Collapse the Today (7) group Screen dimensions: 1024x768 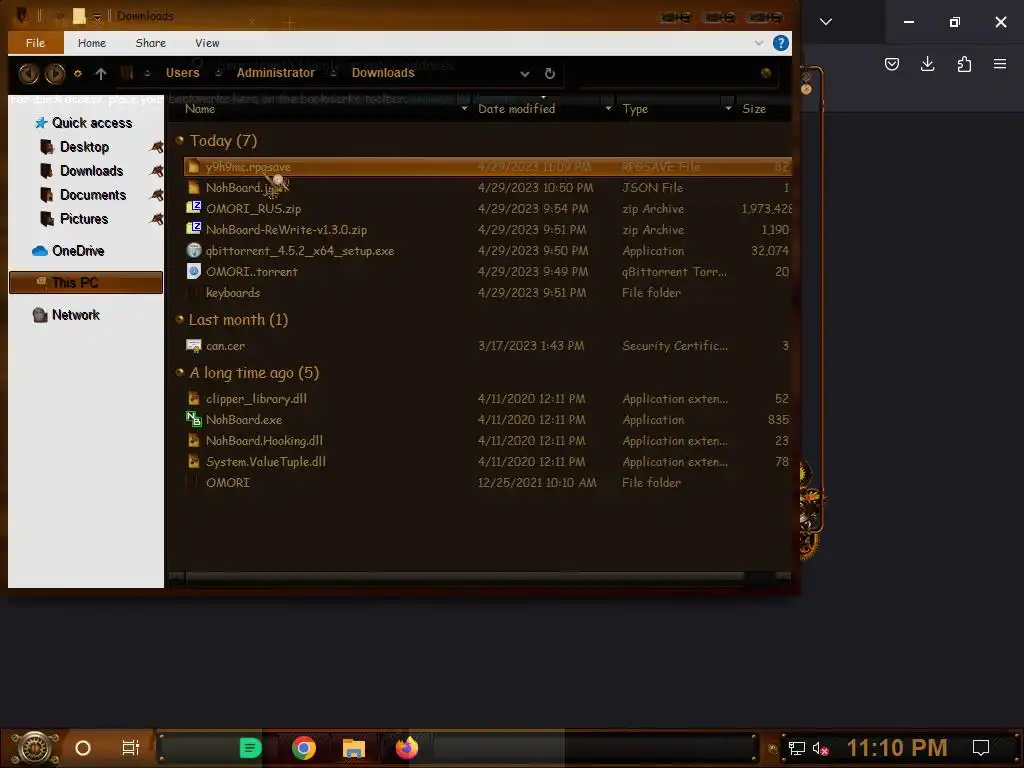(x=180, y=140)
